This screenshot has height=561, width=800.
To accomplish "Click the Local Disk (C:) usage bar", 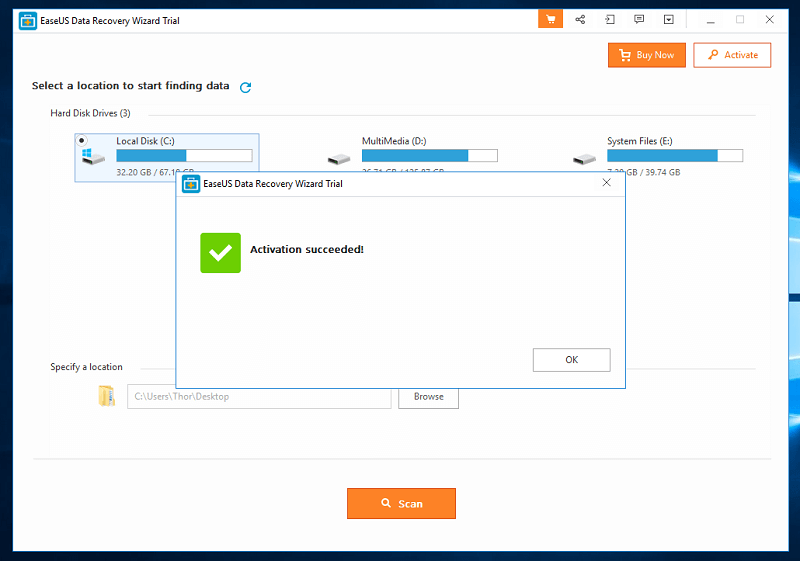I will [184, 156].
